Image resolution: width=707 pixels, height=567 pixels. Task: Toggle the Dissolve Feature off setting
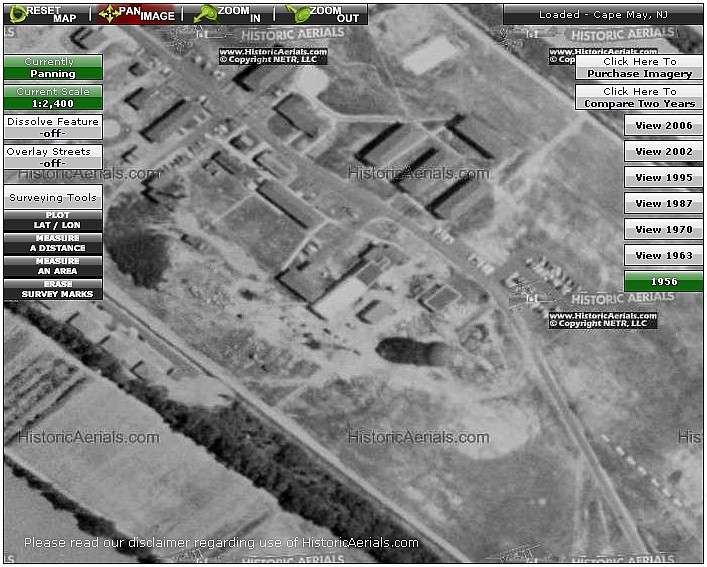click(53, 127)
